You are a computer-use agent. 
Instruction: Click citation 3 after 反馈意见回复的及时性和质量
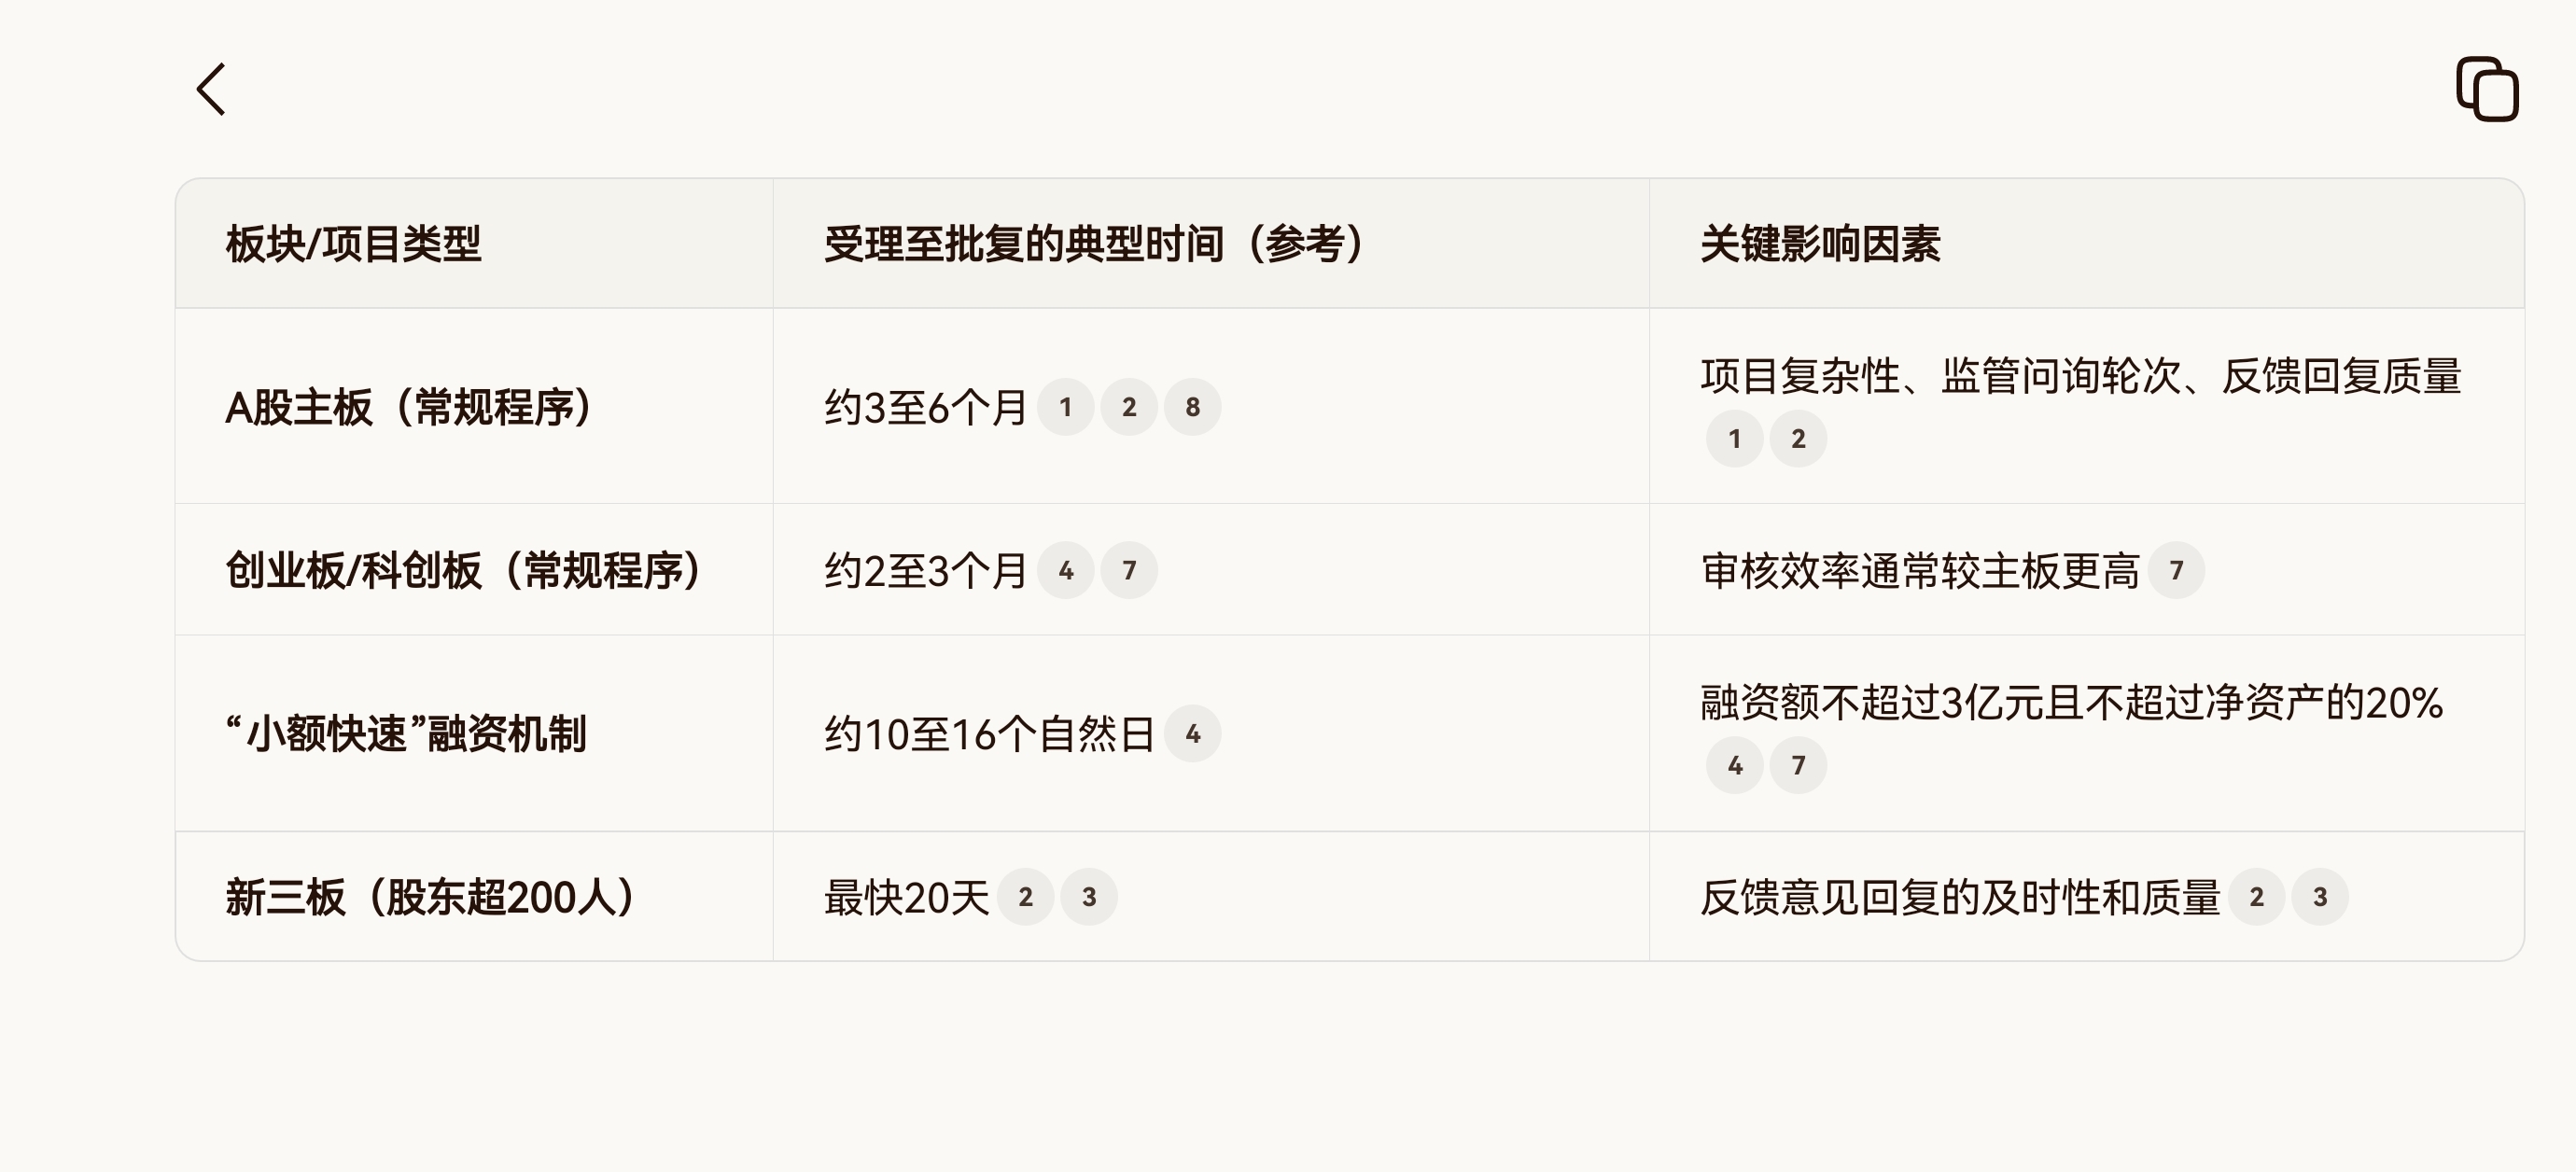coord(2320,897)
